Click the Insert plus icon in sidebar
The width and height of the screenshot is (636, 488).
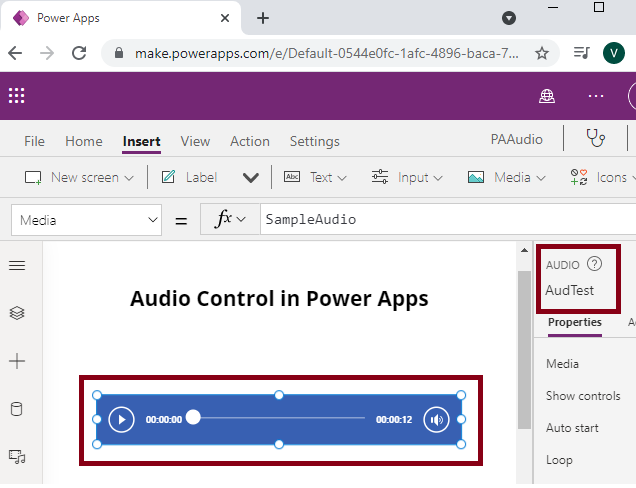pyautogui.click(x=17, y=361)
